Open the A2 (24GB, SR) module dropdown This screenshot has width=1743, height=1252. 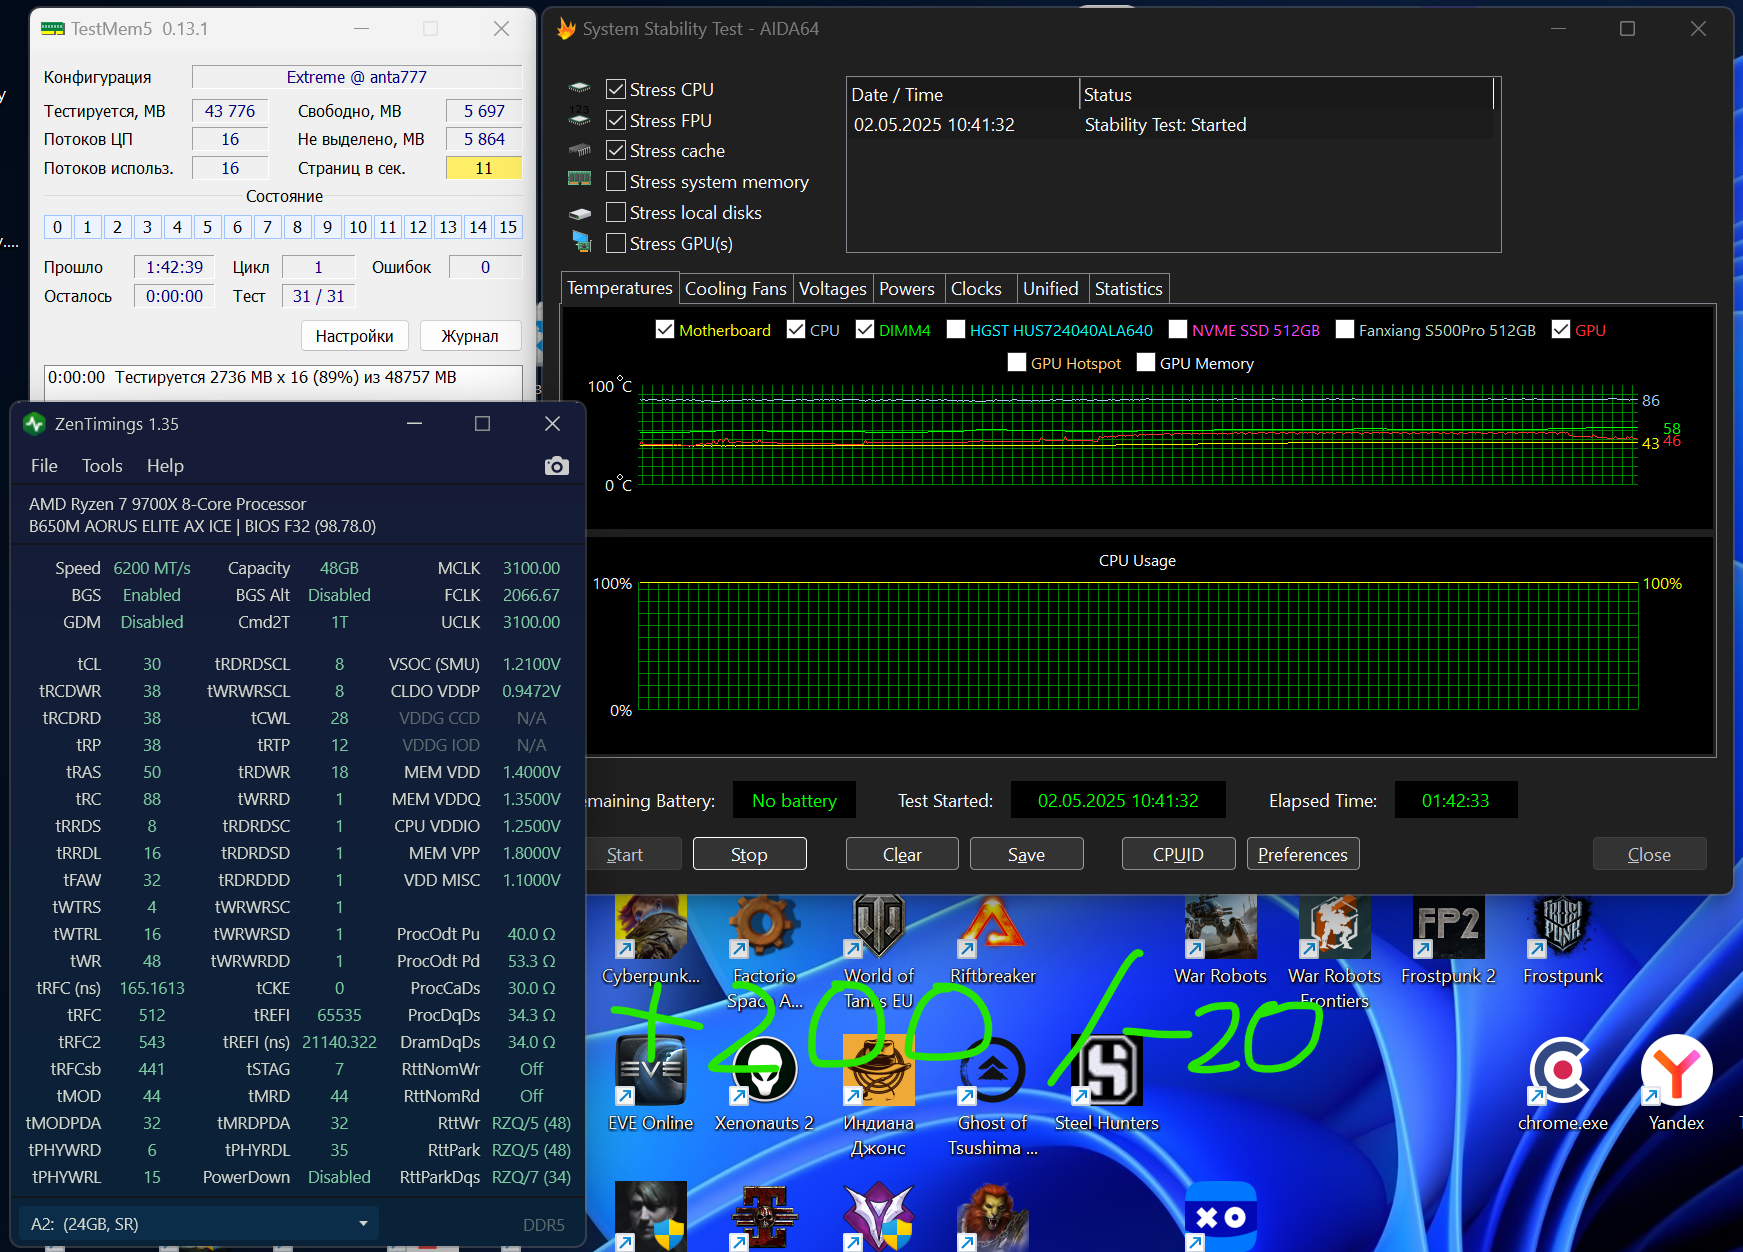(x=199, y=1224)
